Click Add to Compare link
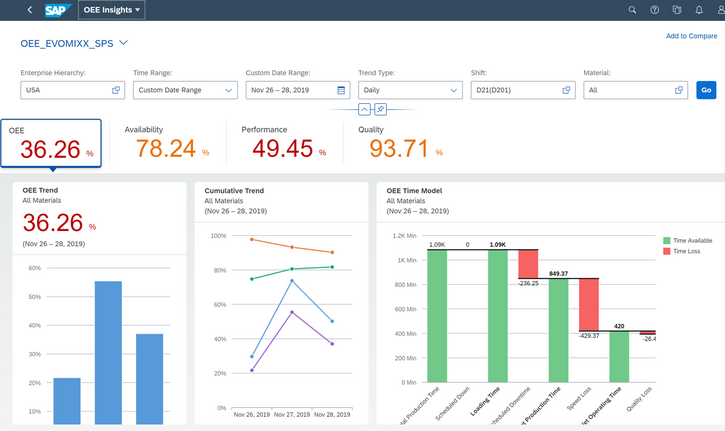The width and height of the screenshot is (725, 431). (x=691, y=36)
